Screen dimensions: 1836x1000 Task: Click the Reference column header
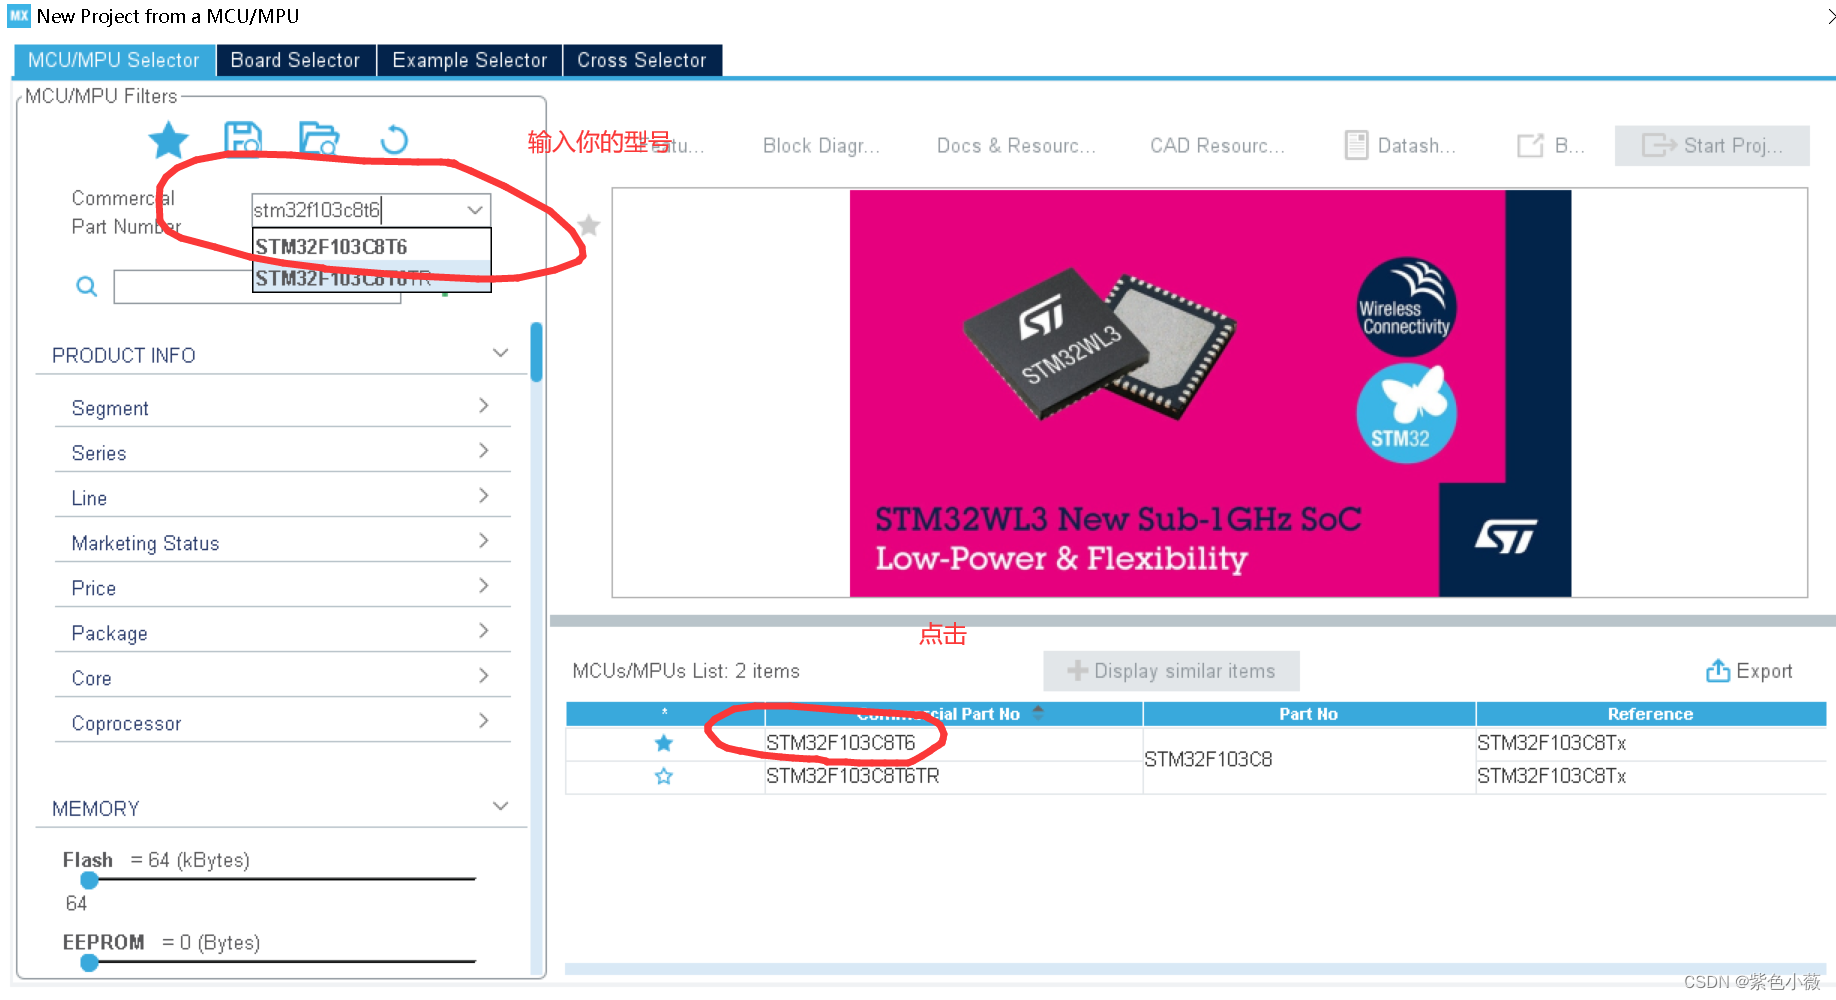point(1650,714)
